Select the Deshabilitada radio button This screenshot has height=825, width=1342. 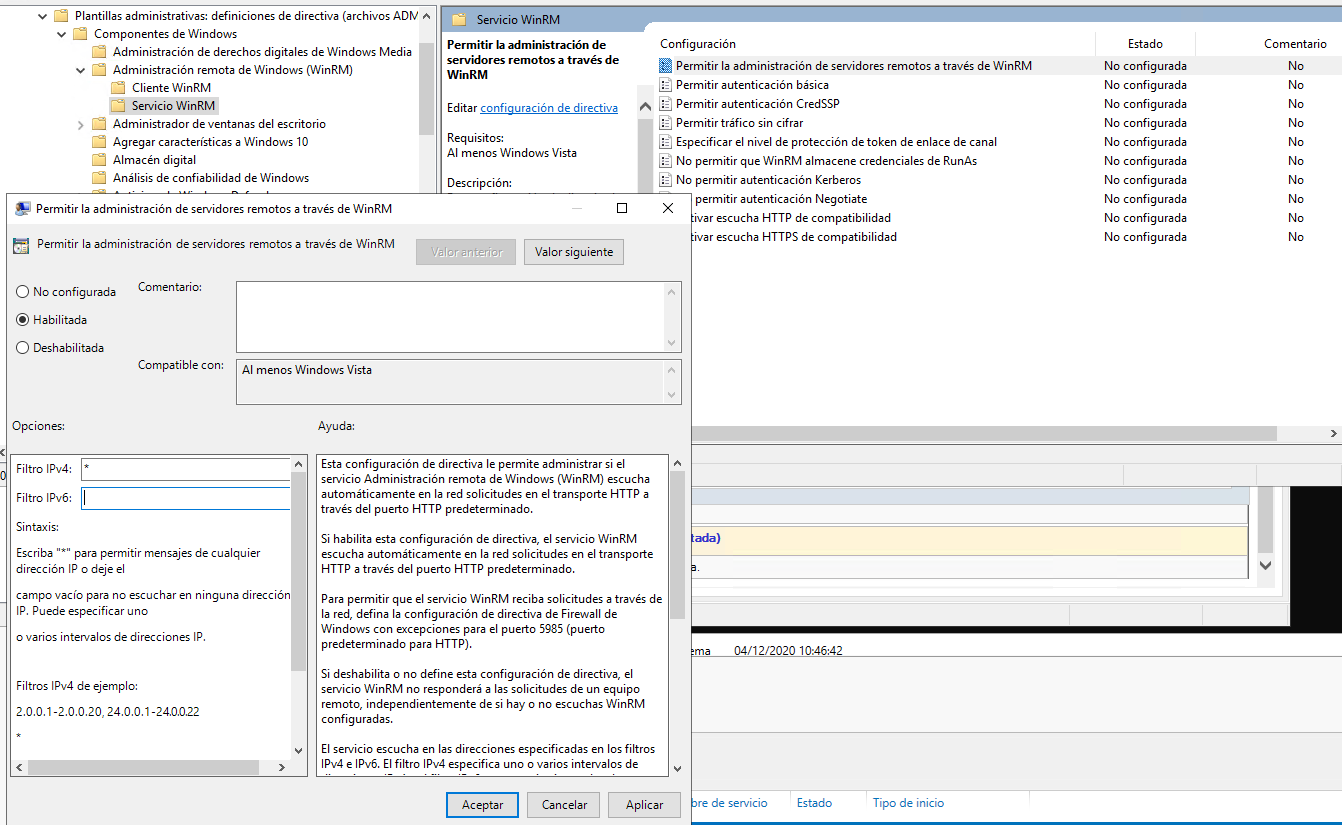click(23, 348)
